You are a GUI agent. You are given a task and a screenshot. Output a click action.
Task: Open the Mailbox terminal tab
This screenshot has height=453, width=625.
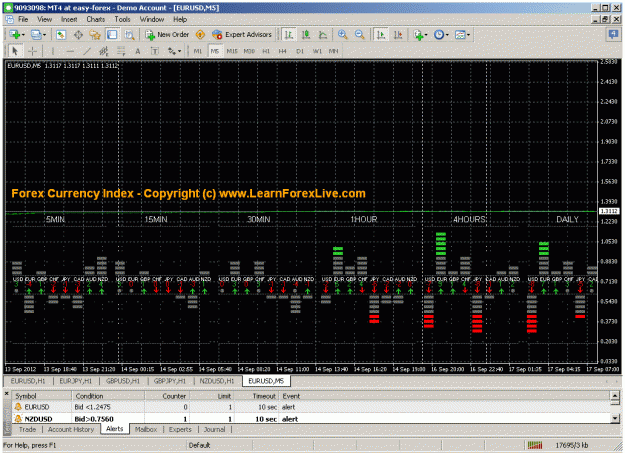146,429
